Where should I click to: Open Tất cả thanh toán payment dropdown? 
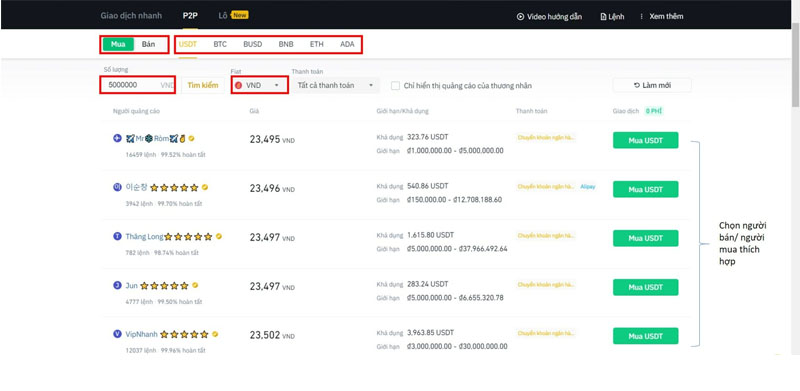point(336,85)
